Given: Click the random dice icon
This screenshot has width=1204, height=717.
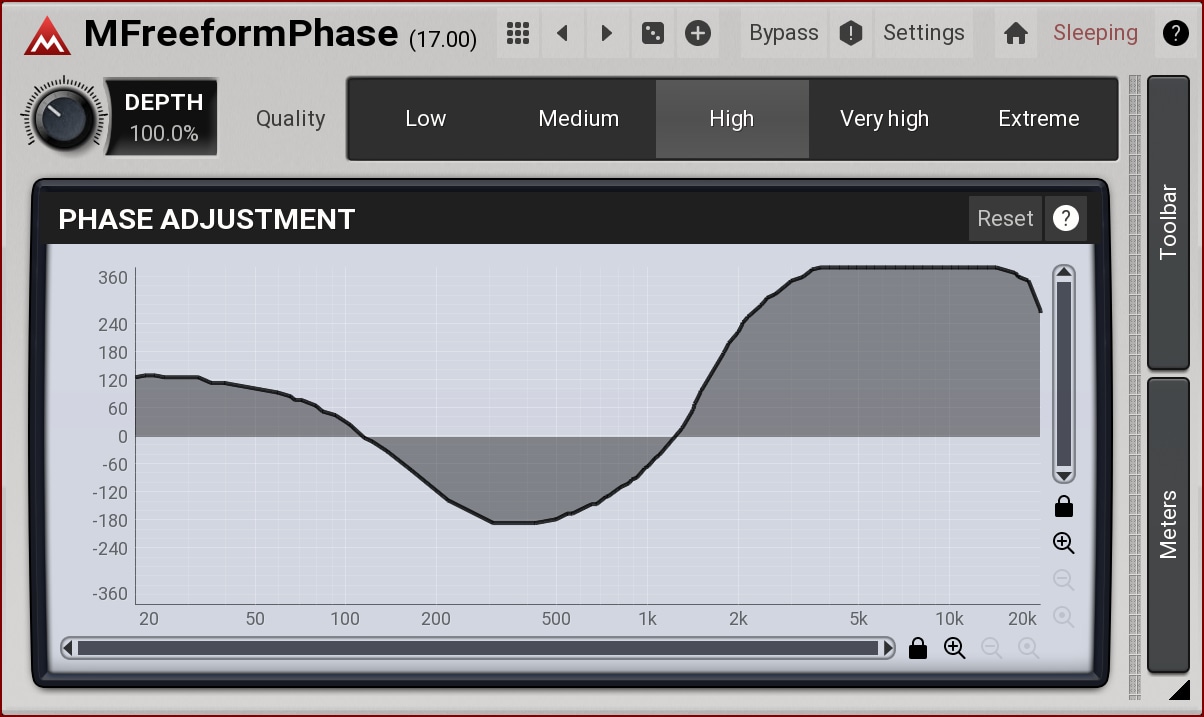Looking at the screenshot, I should [x=652, y=33].
